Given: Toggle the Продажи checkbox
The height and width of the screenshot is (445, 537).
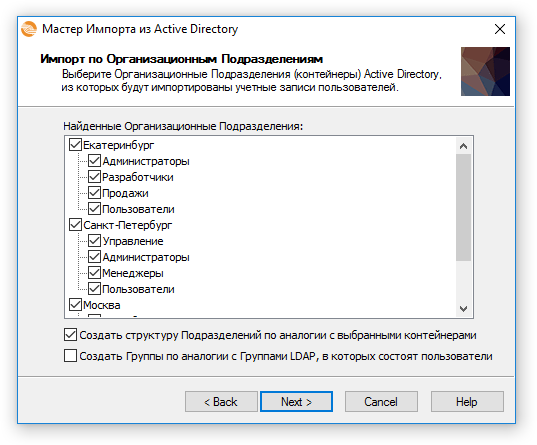Looking at the screenshot, I should pyautogui.click(x=95, y=193).
